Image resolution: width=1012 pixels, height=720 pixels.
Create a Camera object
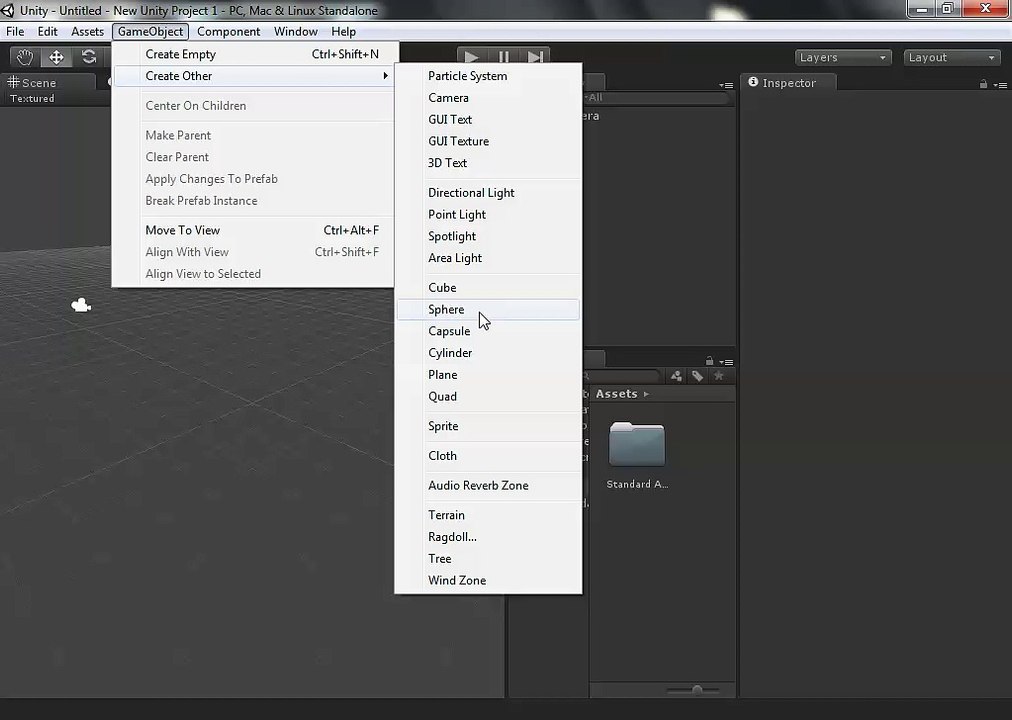click(488, 98)
